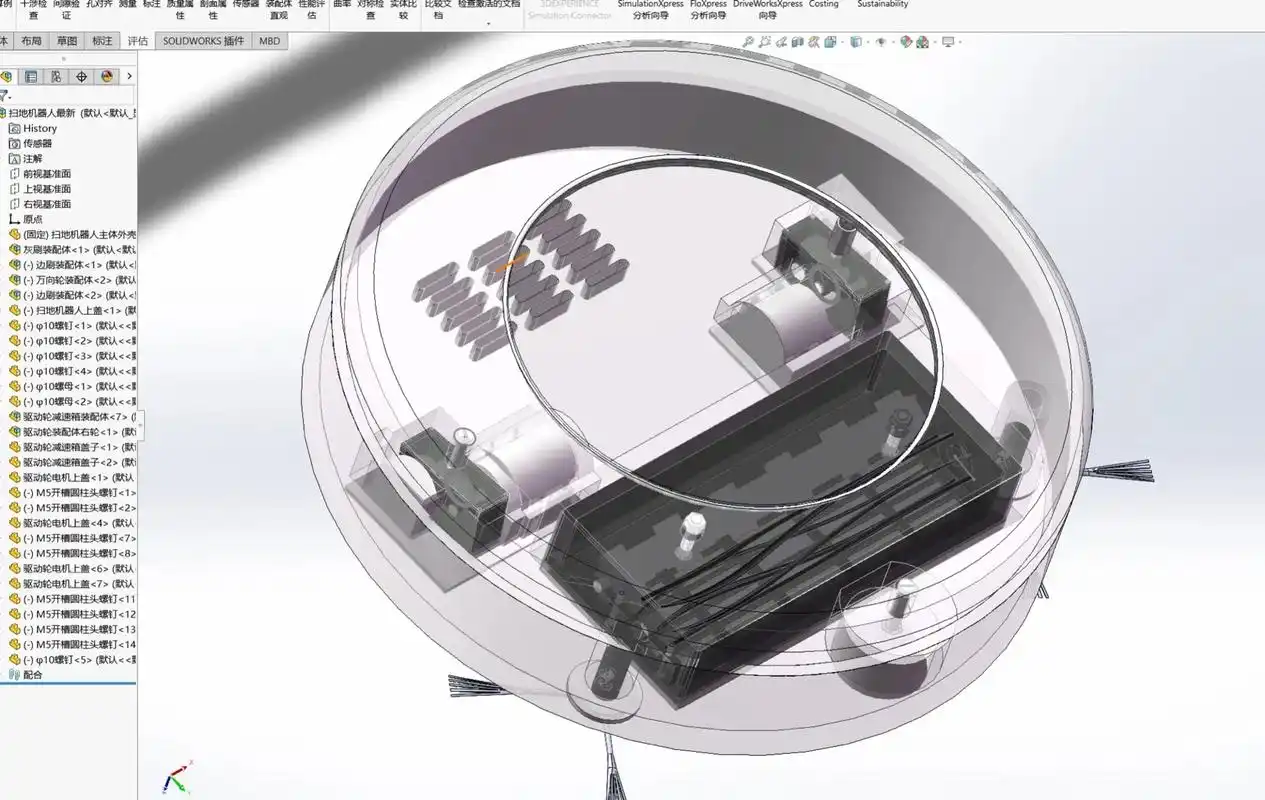This screenshot has height=800, width=1265.
Task: Open the PropertyManager tab icon
Action: [31, 76]
